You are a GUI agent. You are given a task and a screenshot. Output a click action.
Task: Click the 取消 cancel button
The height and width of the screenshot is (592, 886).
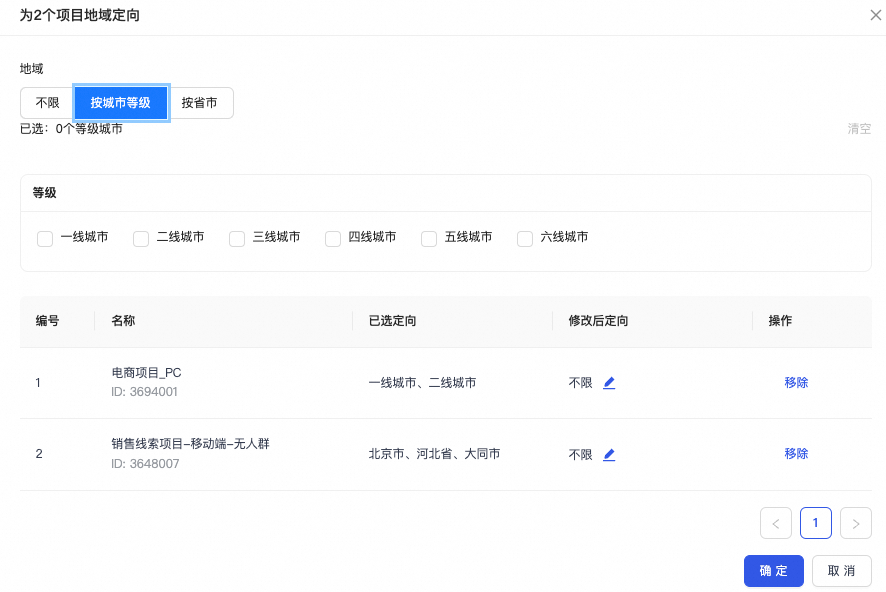tap(841, 571)
